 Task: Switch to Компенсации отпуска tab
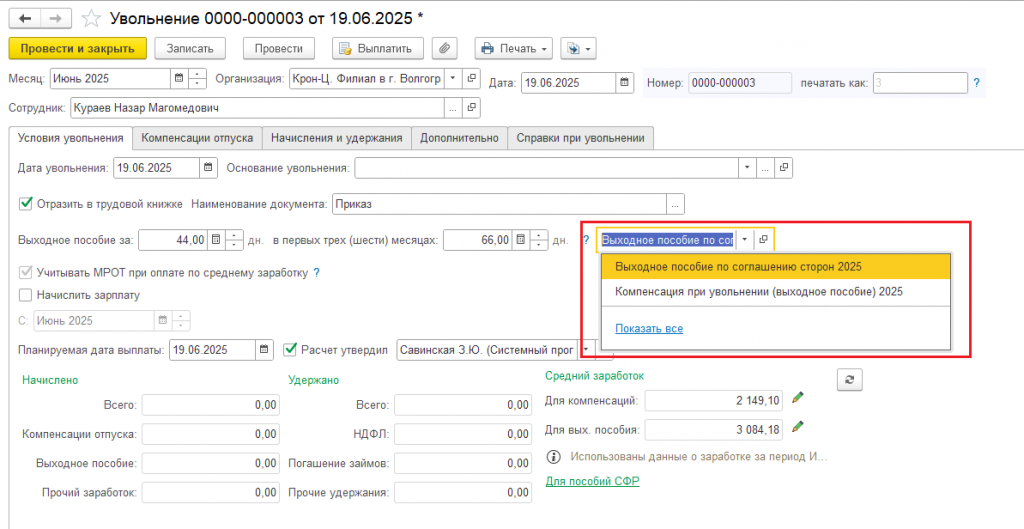tap(197, 137)
